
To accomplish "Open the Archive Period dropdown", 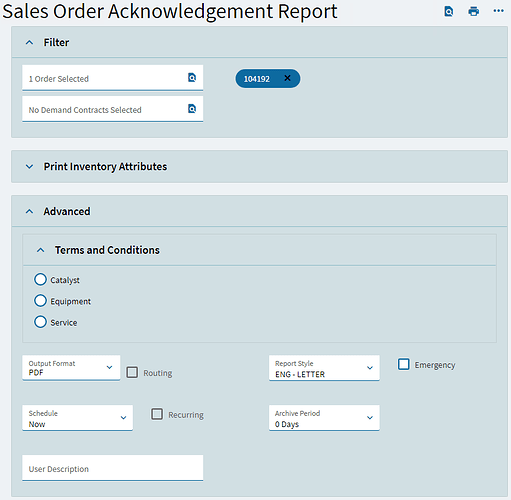I will 324,418.
